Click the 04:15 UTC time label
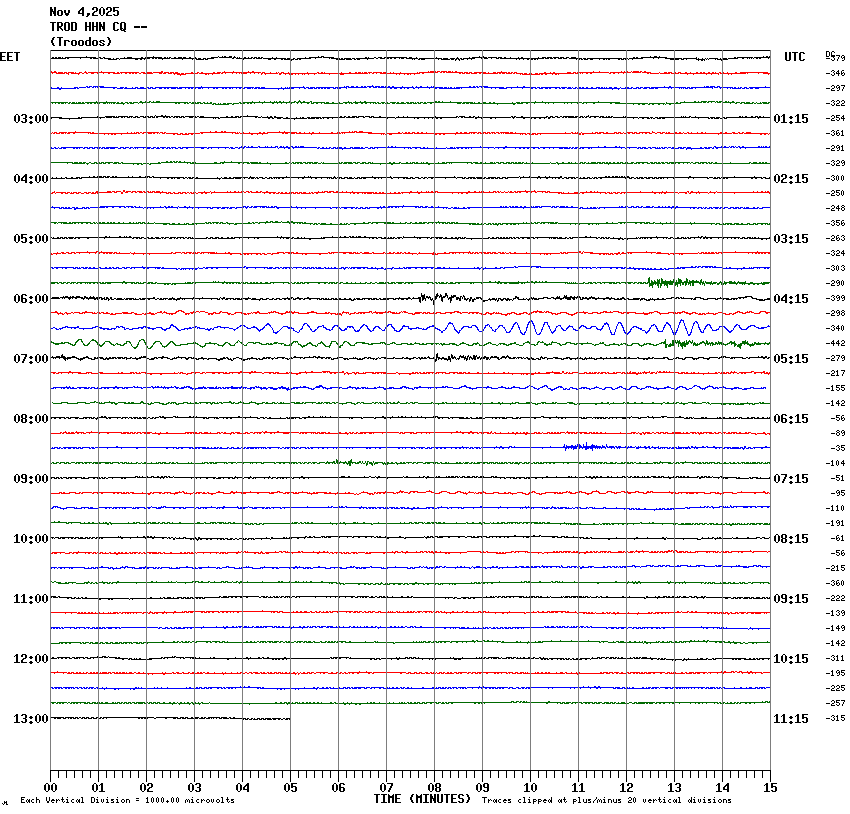Screen dimensions: 850x814 (791, 299)
